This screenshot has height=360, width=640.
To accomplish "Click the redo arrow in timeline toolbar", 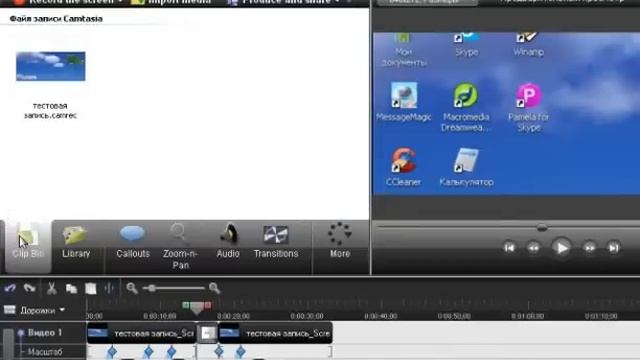I will (30, 288).
